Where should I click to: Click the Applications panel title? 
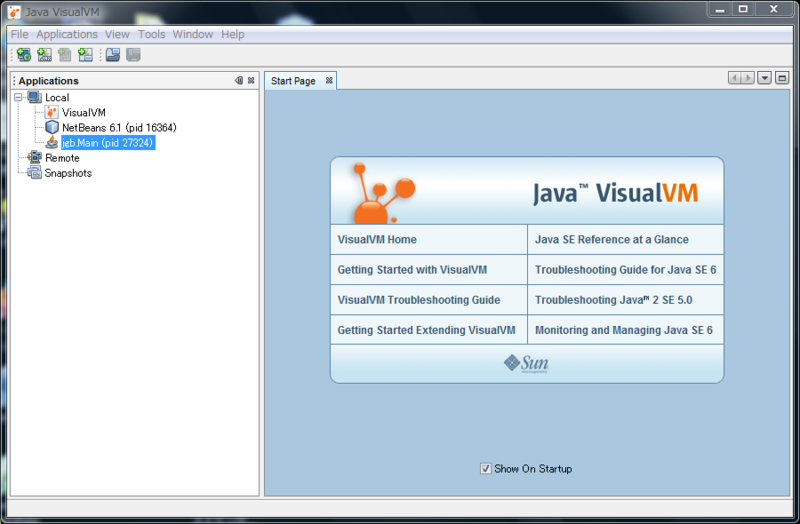click(48, 81)
